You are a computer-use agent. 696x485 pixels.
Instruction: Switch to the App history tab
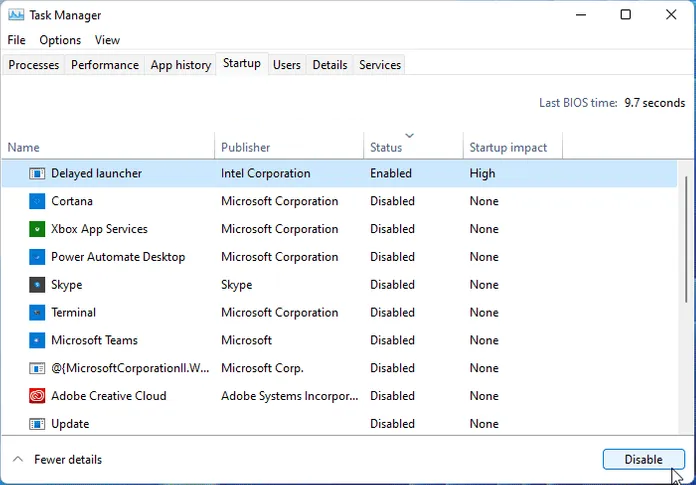[181, 65]
